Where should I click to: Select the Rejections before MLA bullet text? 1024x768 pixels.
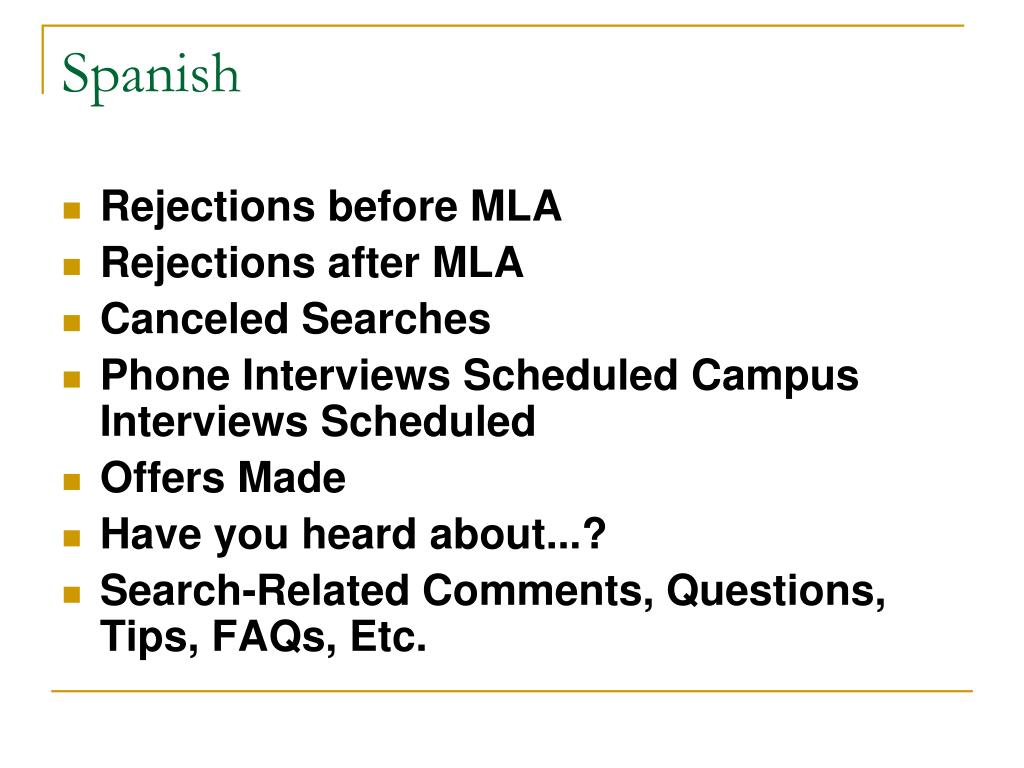pos(331,208)
